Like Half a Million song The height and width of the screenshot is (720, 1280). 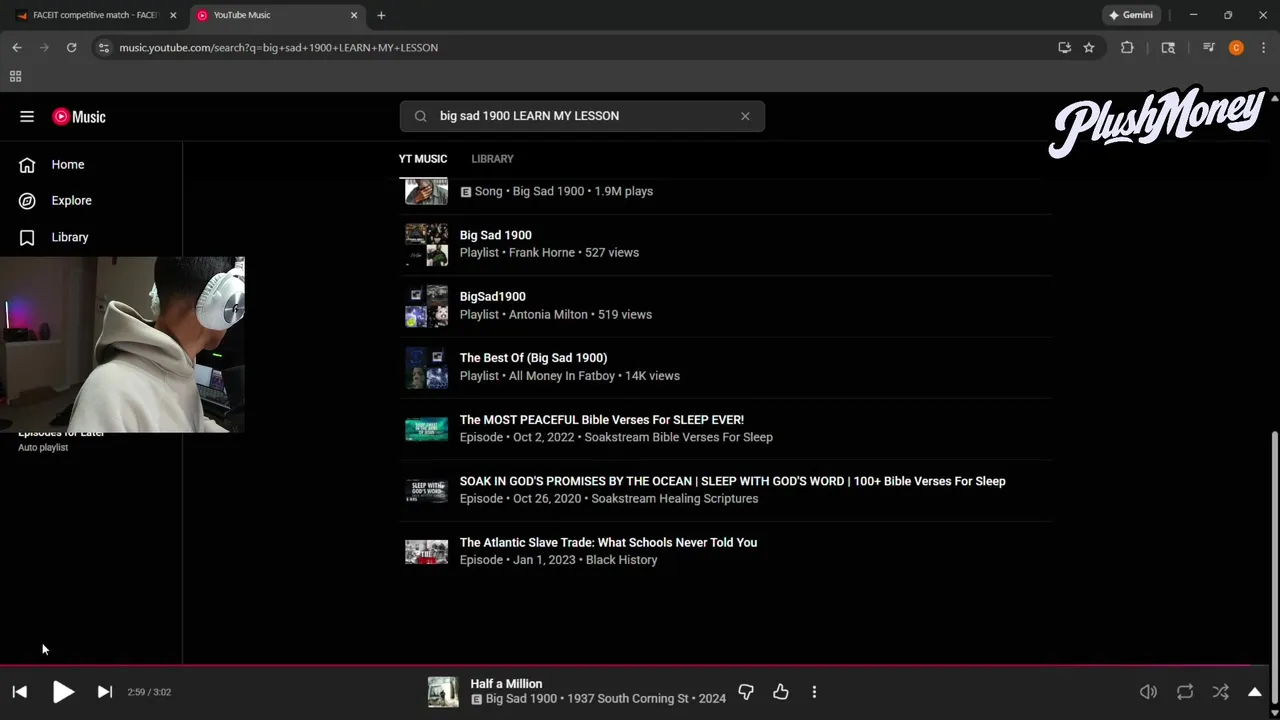tap(781, 692)
